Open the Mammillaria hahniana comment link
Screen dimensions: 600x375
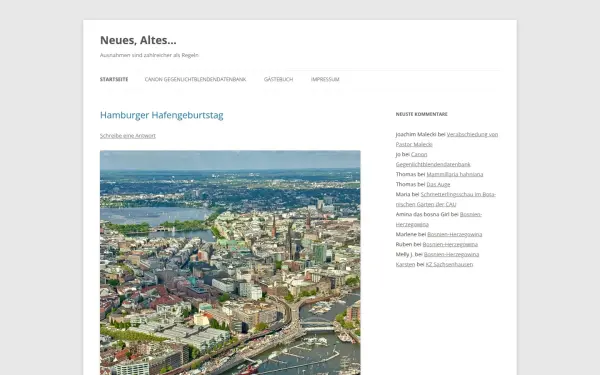click(x=455, y=174)
